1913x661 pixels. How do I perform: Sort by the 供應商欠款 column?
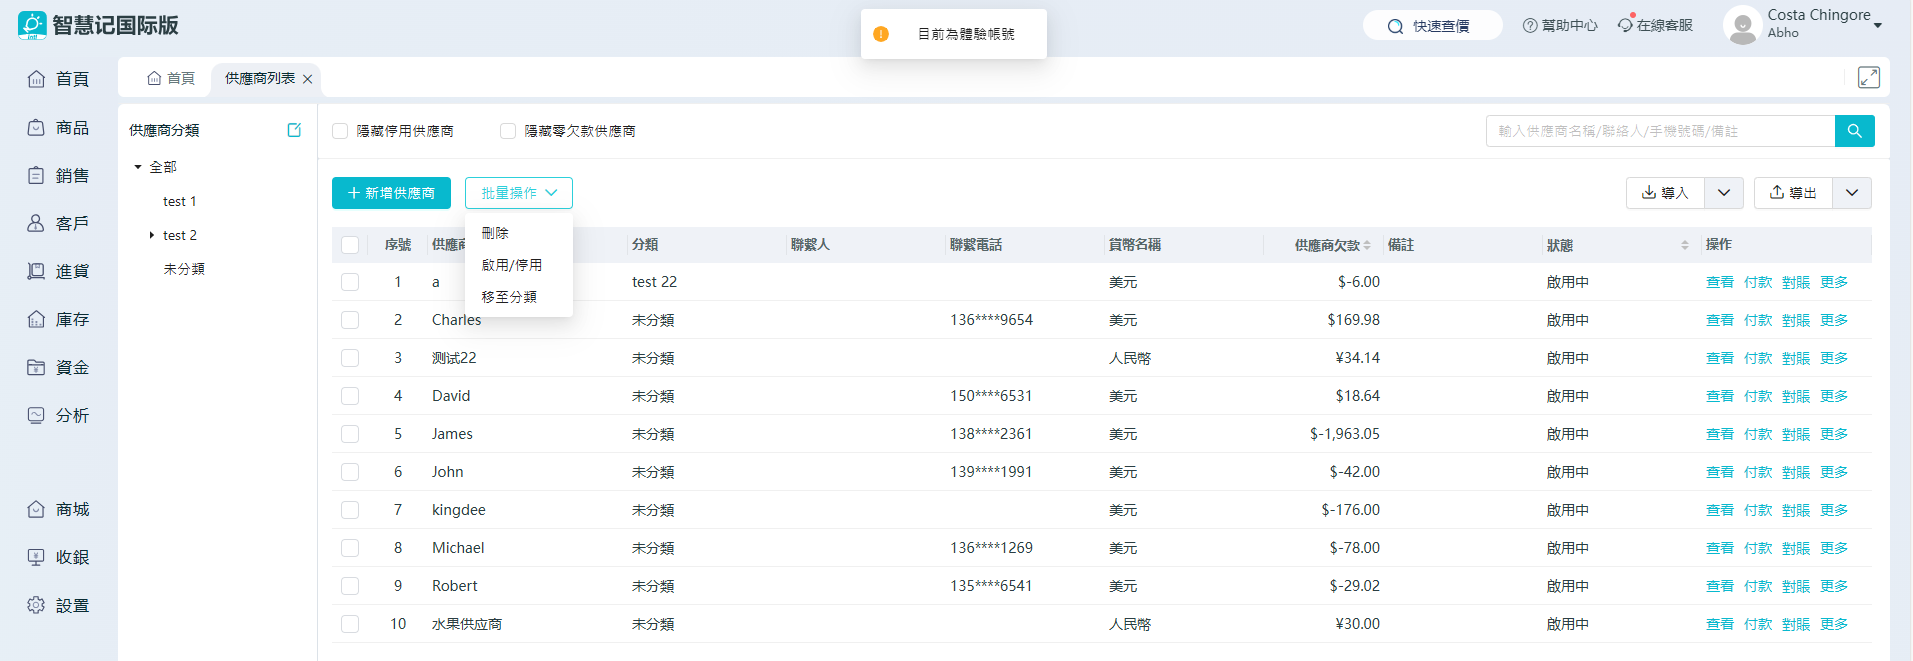1366,245
